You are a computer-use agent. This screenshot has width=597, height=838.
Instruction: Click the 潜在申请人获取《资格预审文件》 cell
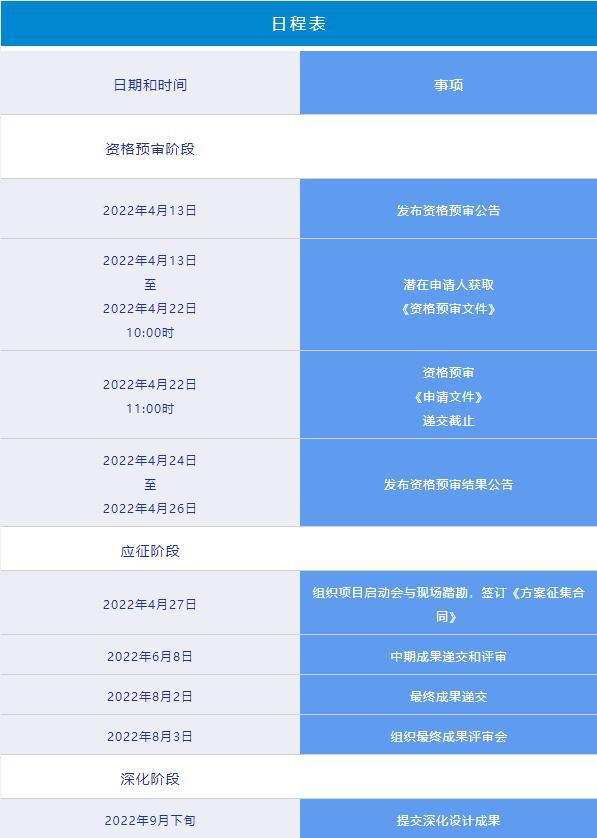[448, 295]
